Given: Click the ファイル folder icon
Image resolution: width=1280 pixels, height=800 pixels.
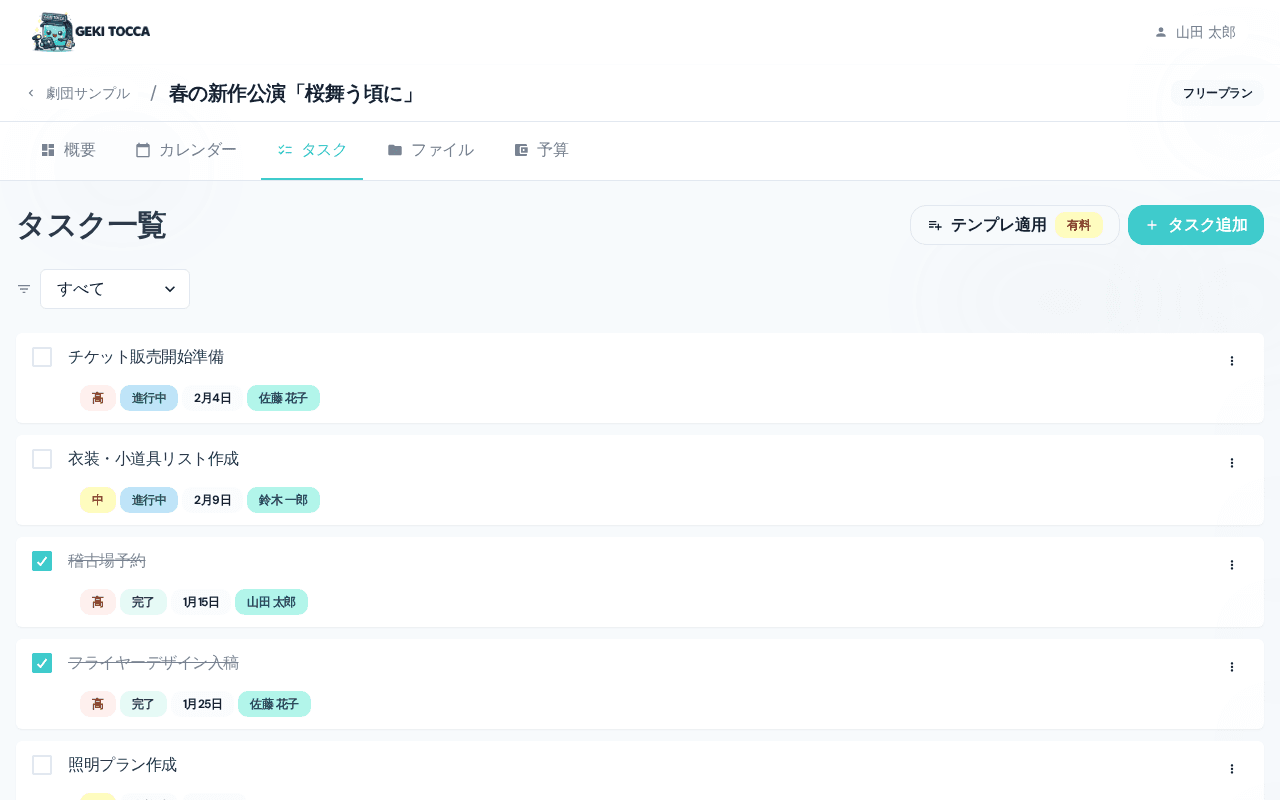Looking at the screenshot, I should point(396,149).
